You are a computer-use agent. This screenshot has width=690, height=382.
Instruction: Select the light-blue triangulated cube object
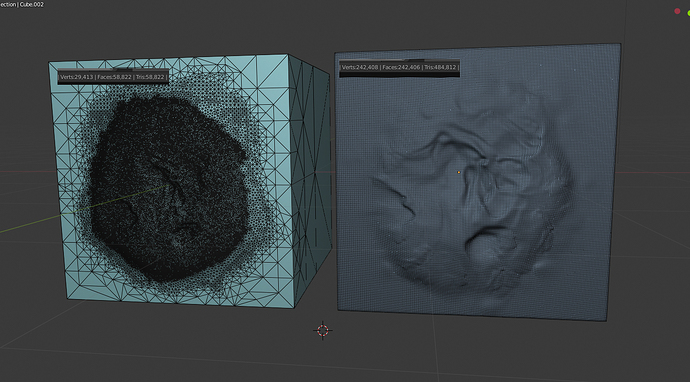(x=190, y=180)
